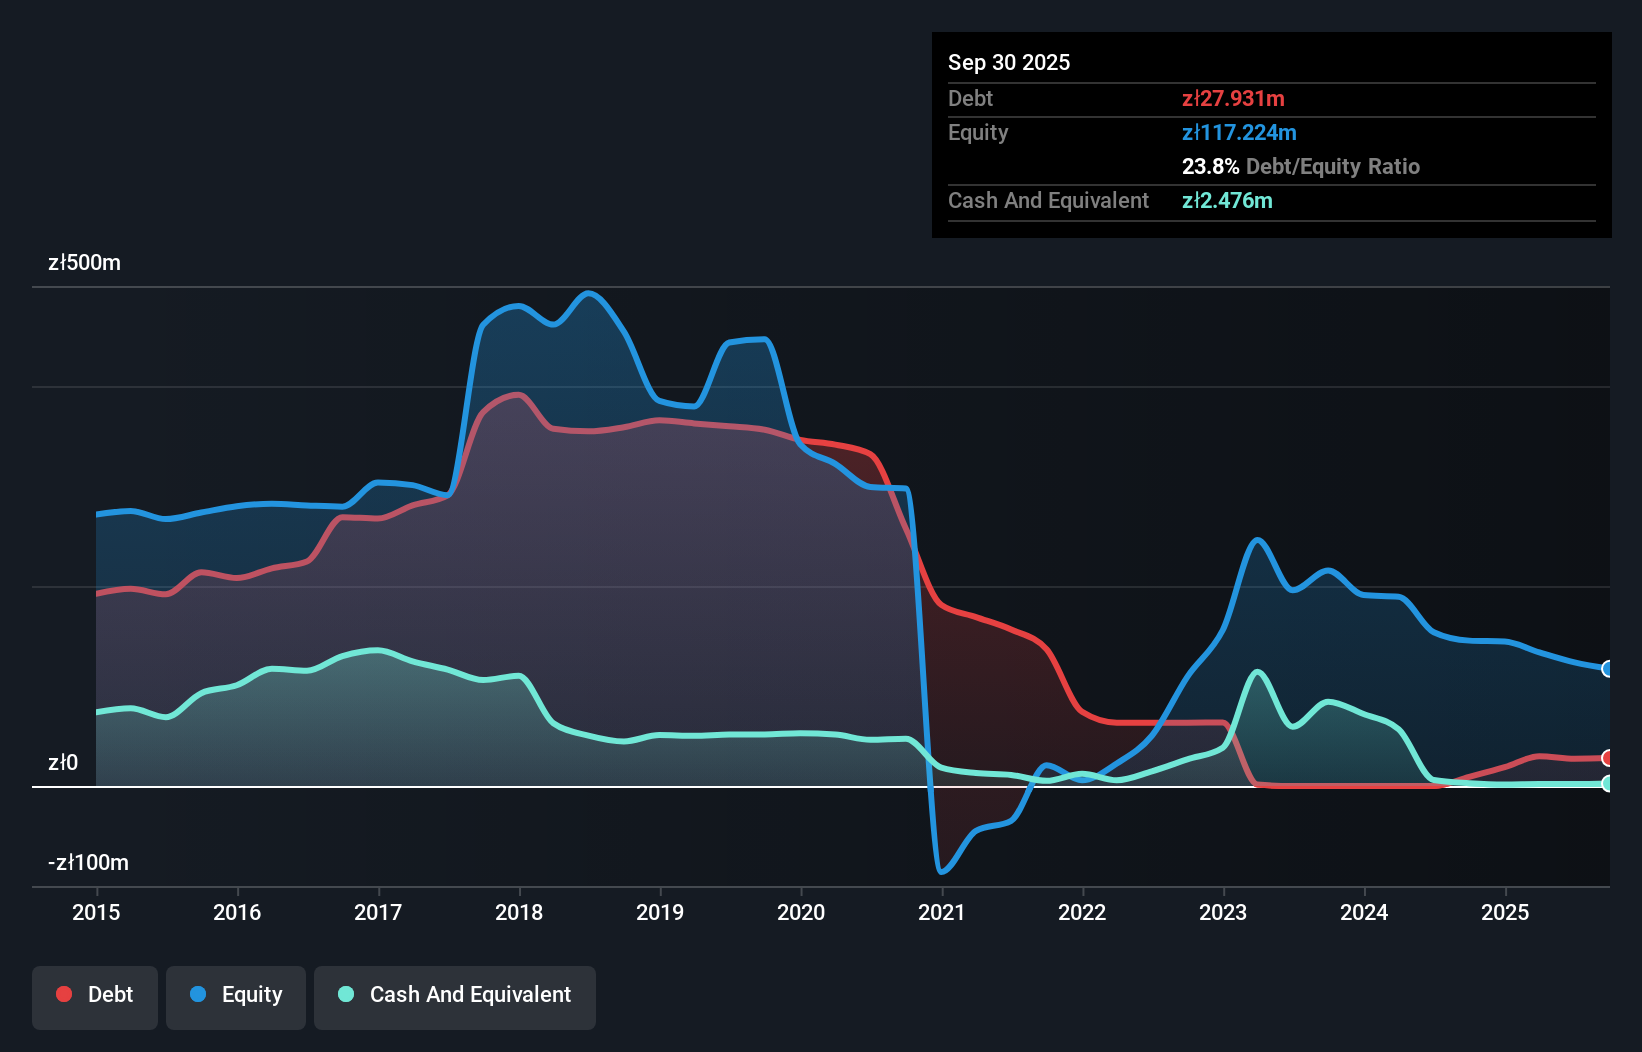Click the zł500m axis label
The image size is (1642, 1052).
(x=85, y=262)
